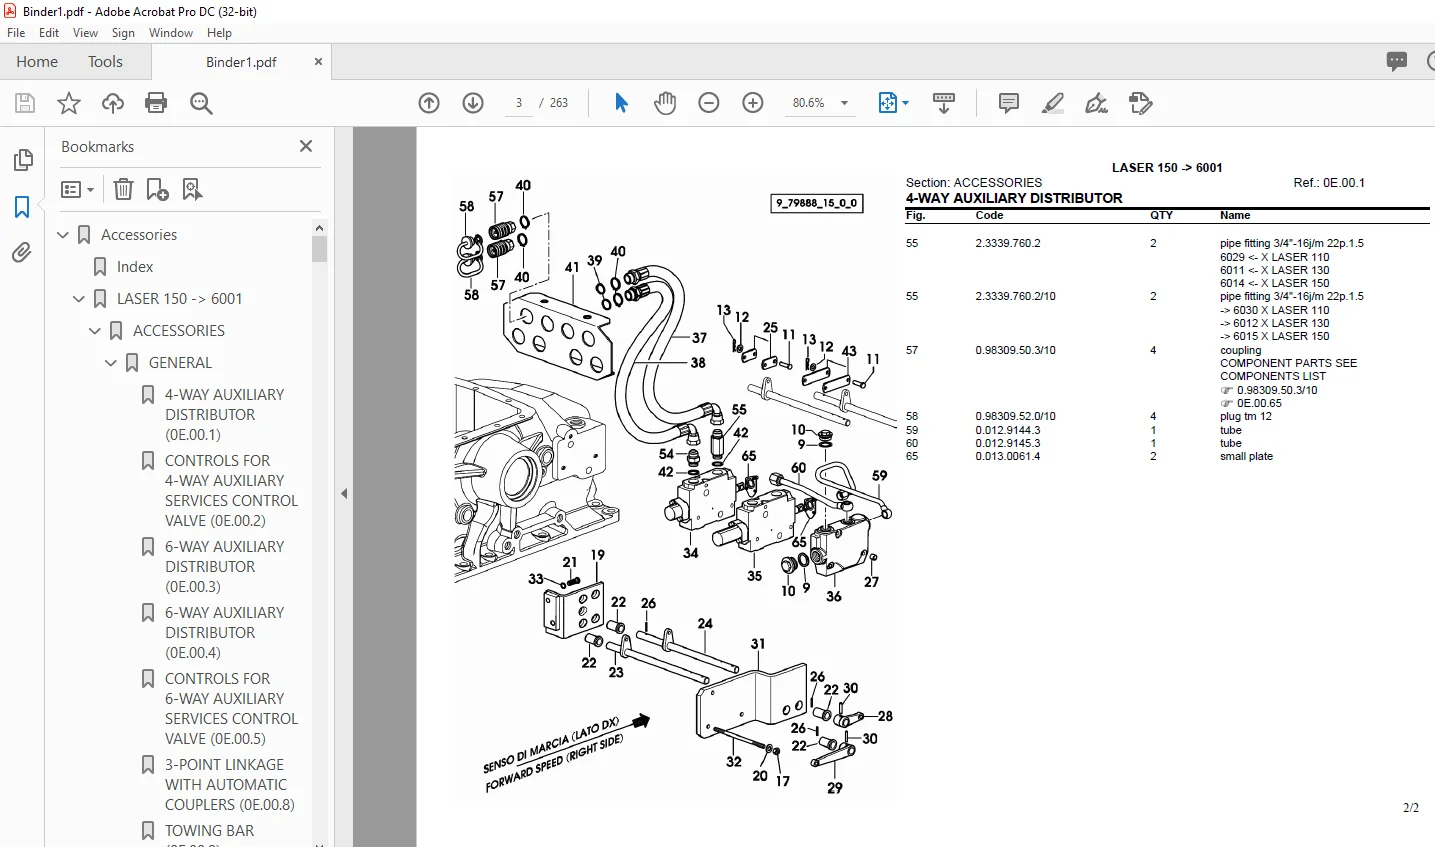The image size is (1435, 847).
Task: Switch to the Home tab
Action: (x=37, y=62)
